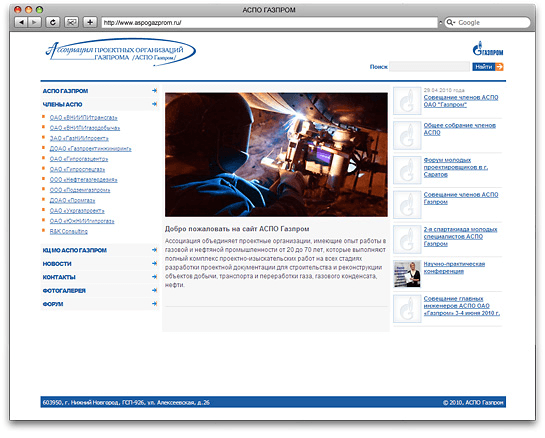545x438 pixels.
Task: Click the add bookmark plus button
Action: 90,22
